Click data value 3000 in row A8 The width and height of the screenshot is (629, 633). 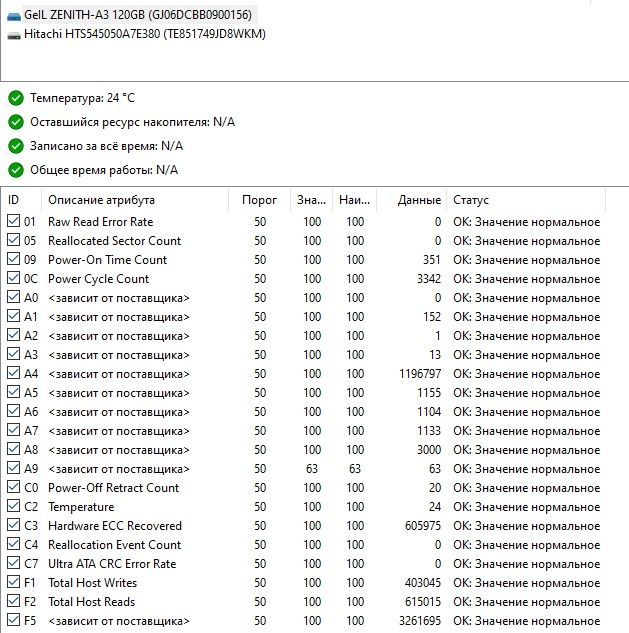coord(429,450)
